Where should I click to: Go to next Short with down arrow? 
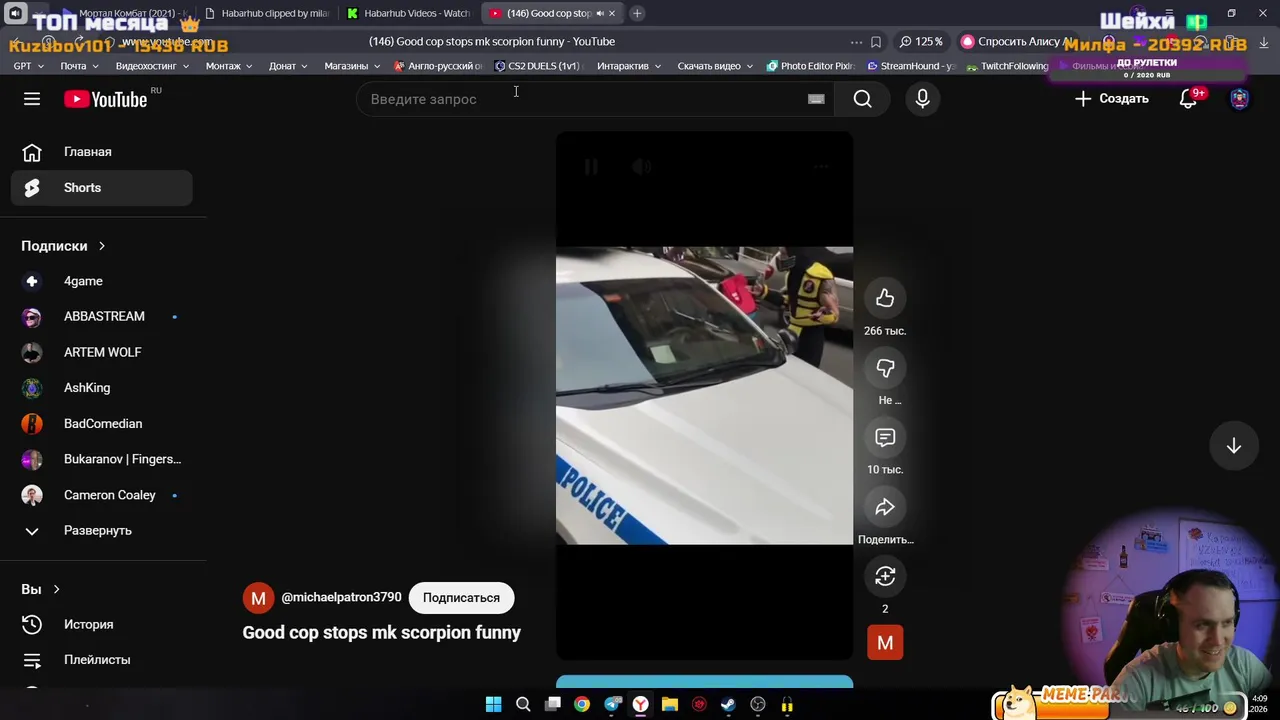tap(1234, 446)
